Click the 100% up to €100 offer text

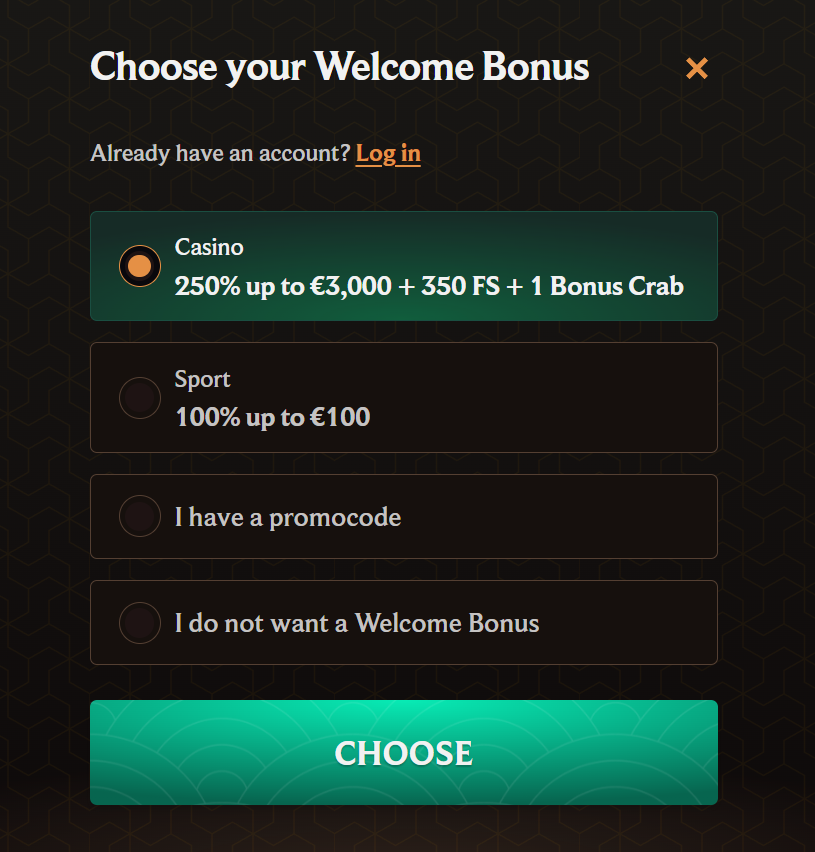click(x=273, y=417)
